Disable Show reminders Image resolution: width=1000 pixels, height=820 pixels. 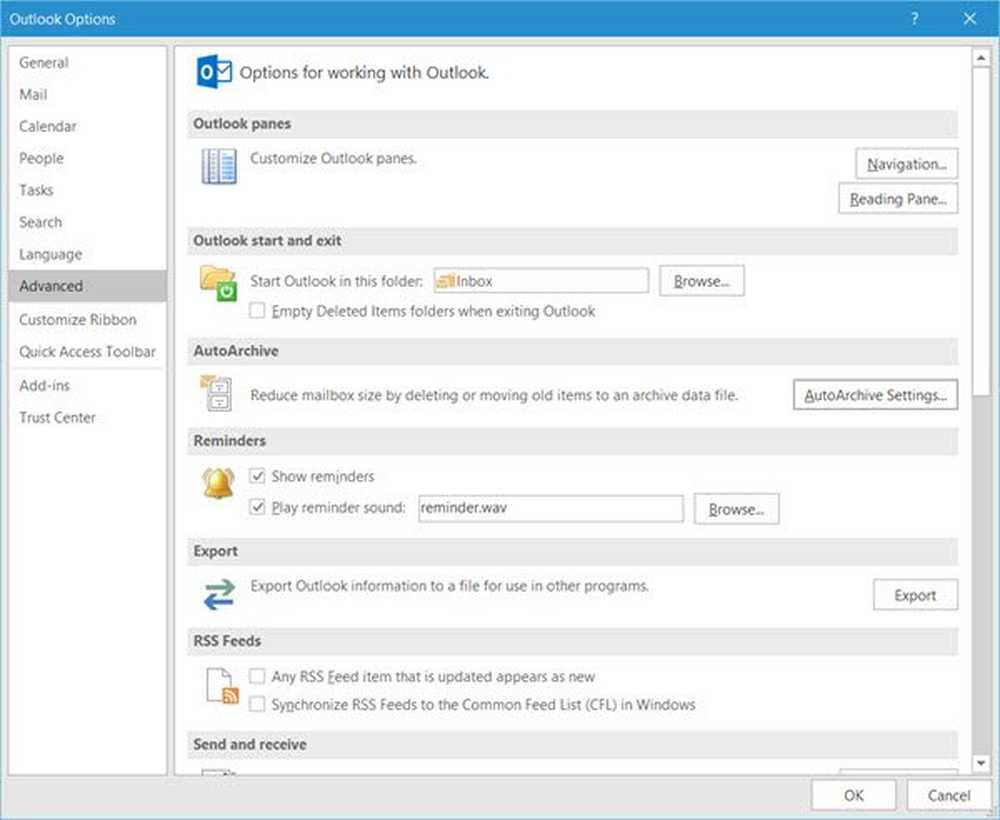(x=257, y=476)
